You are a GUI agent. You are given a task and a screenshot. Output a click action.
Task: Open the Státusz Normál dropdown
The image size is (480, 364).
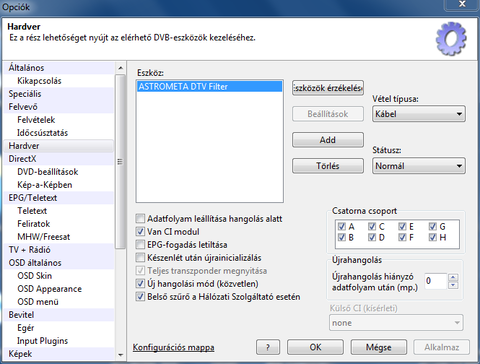419,166
